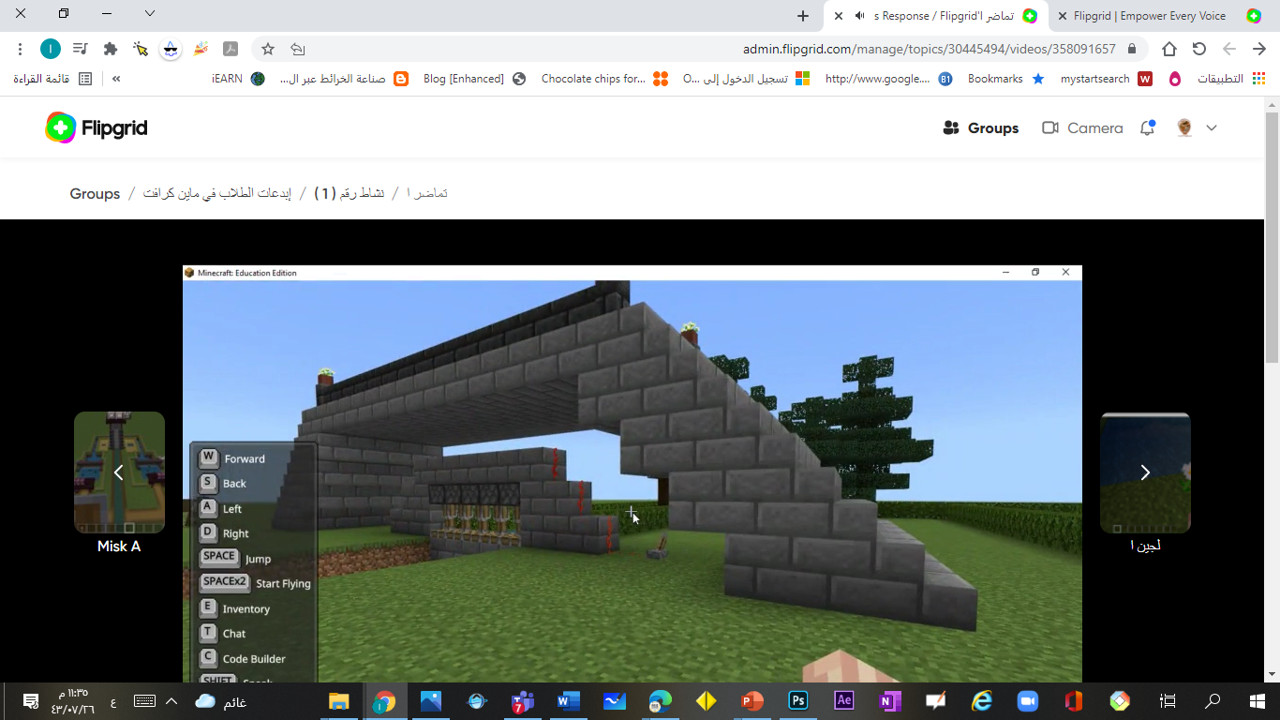
Task: Click the Chrome profile avatar
Action: click(x=50, y=49)
